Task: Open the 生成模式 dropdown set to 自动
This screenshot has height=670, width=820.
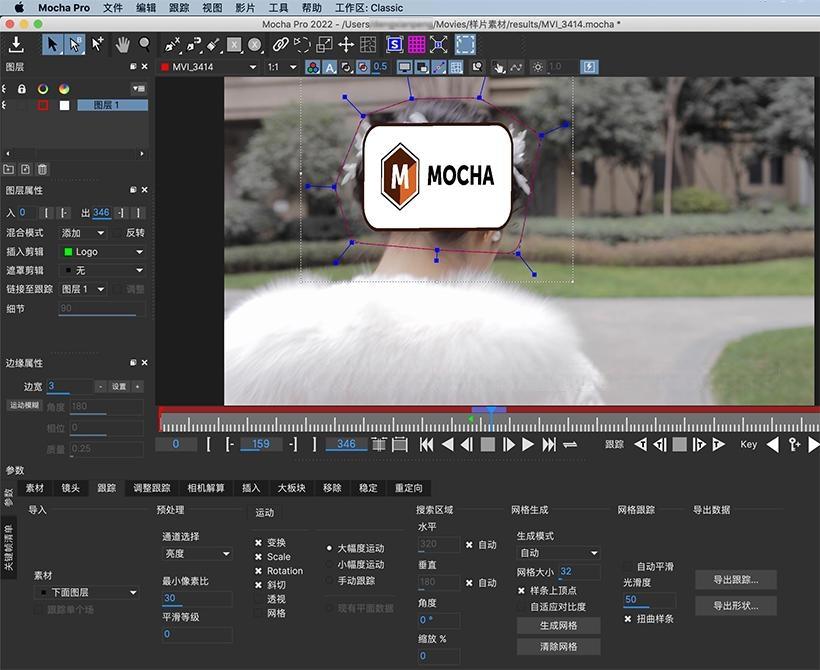Action: tap(557, 551)
